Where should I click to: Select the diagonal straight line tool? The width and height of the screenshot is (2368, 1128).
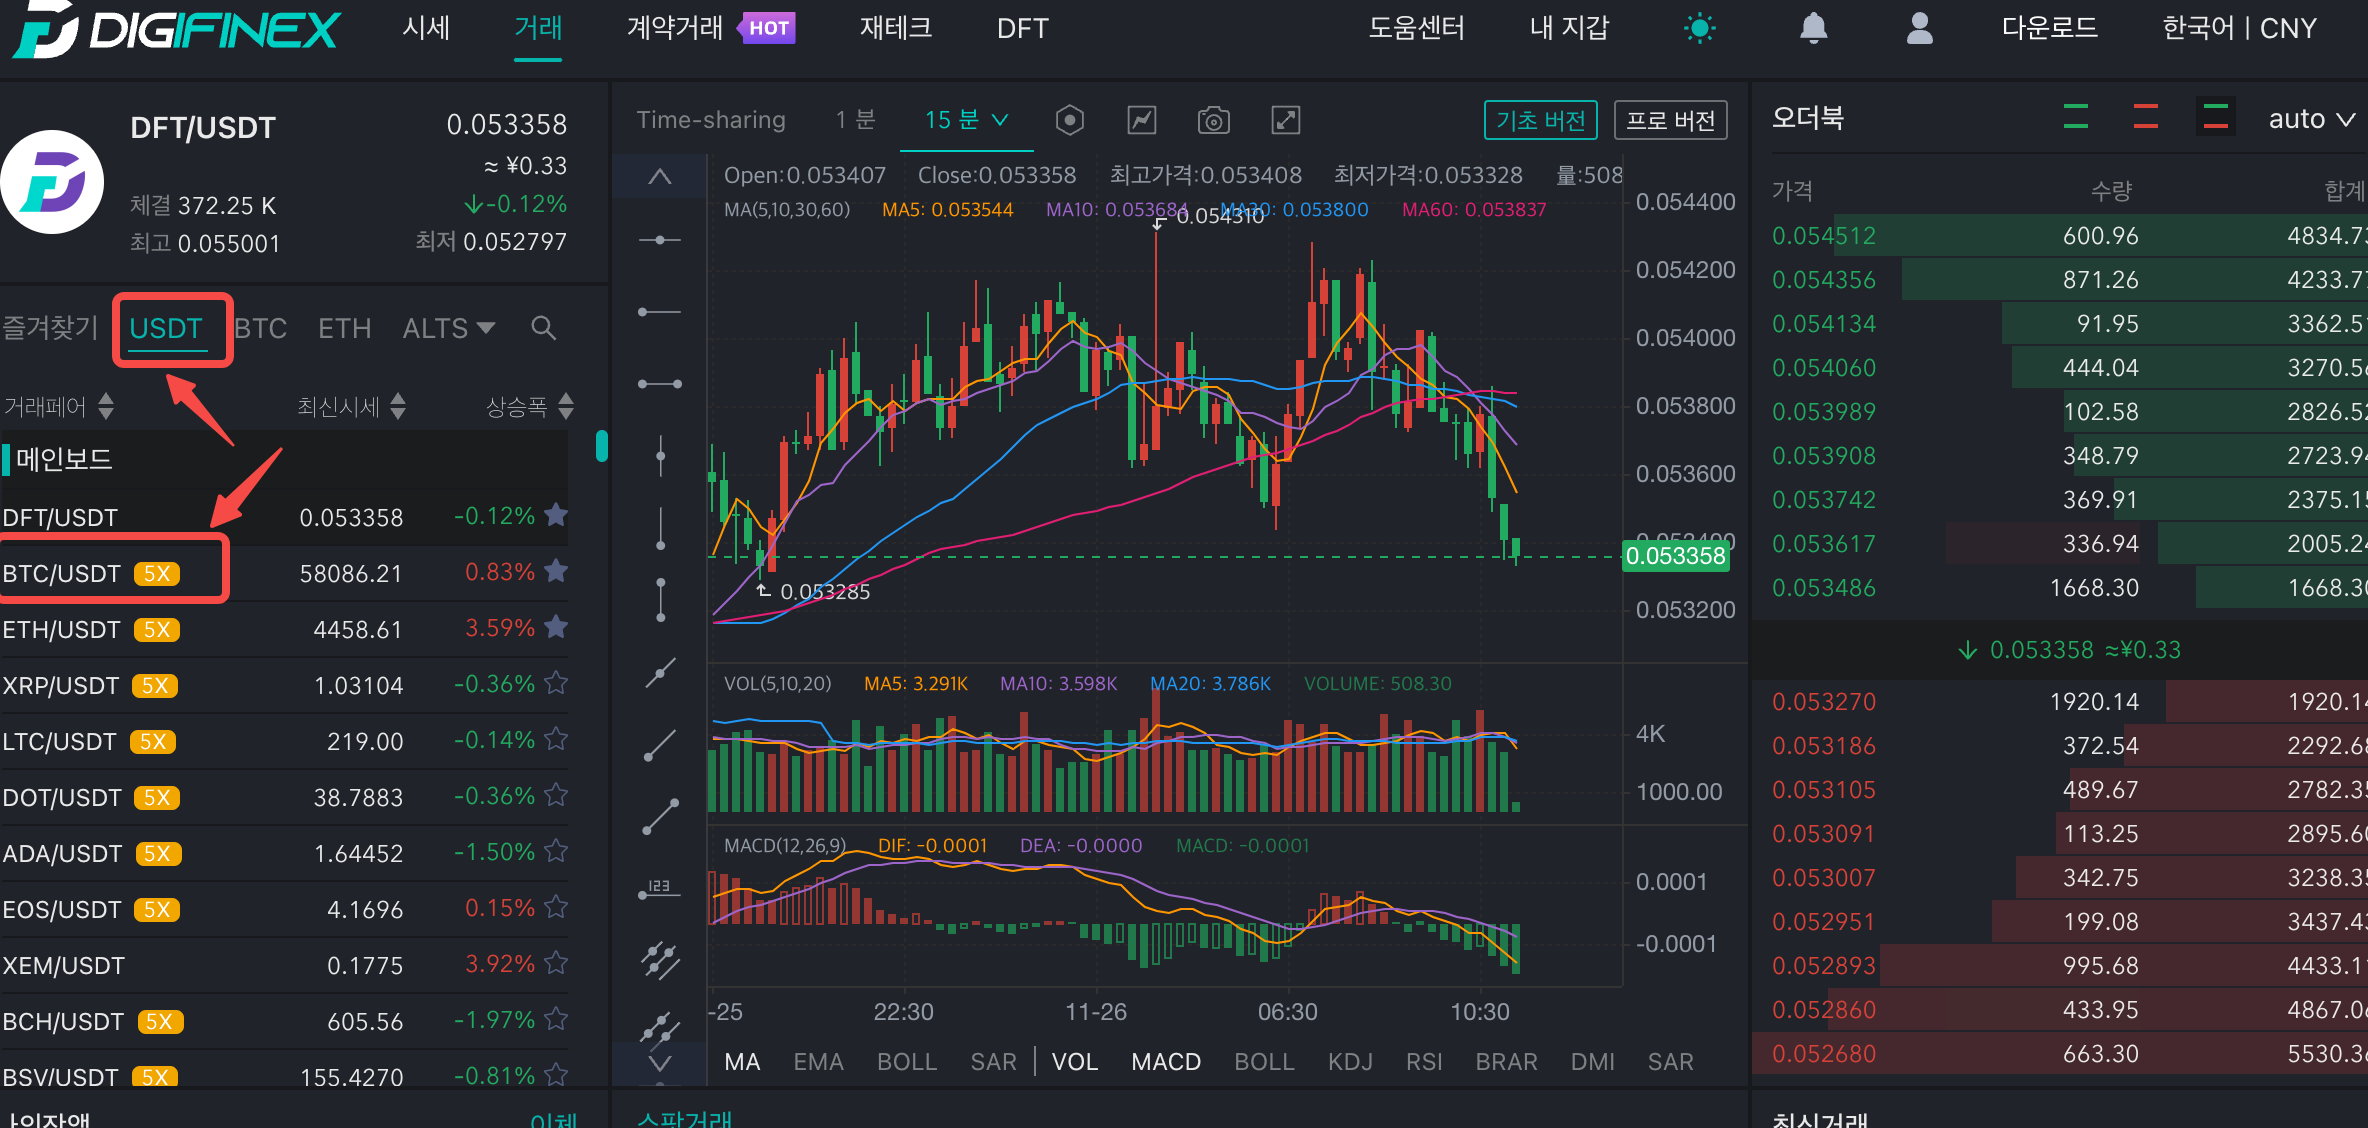(x=660, y=673)
